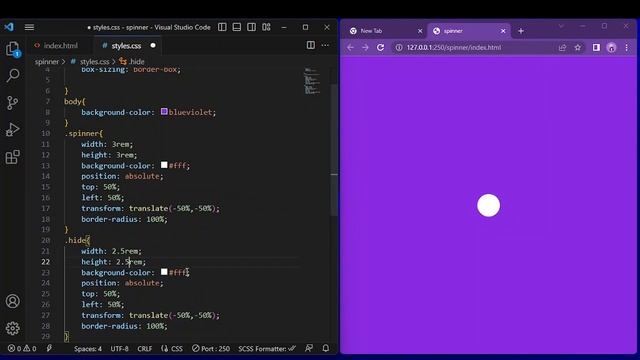
Task: Click the spinner breadcrumb folder
Action: coord(47,62)
